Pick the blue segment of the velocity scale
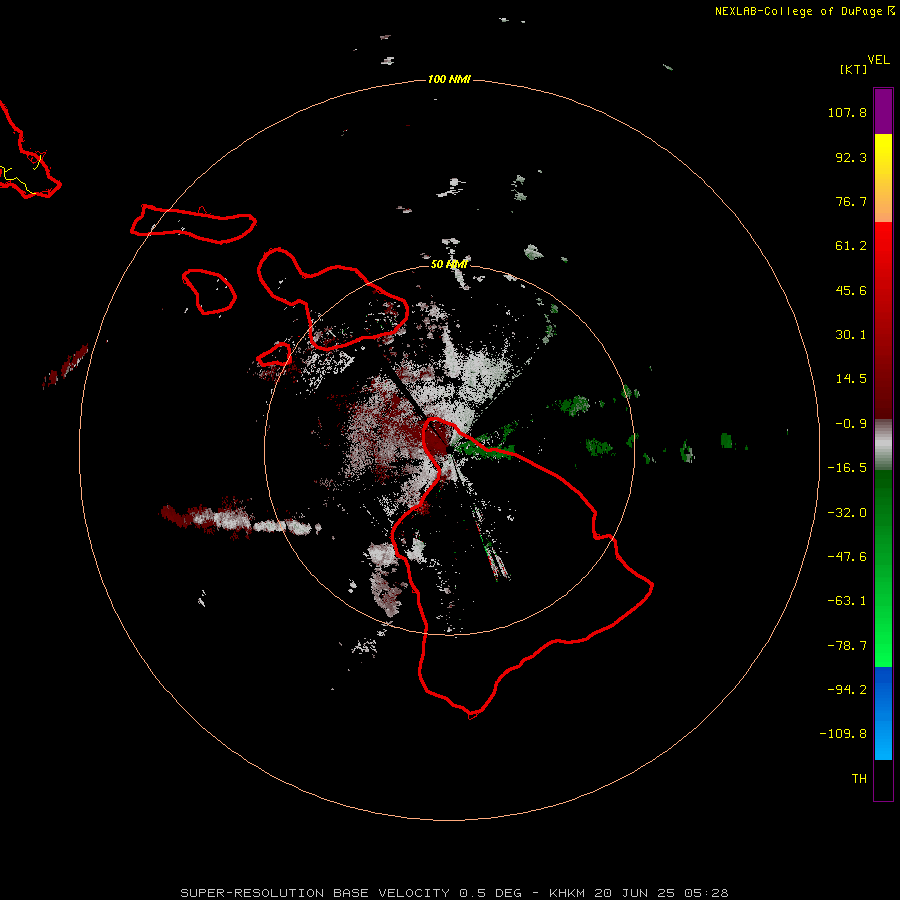 click(x=883, y=713)
